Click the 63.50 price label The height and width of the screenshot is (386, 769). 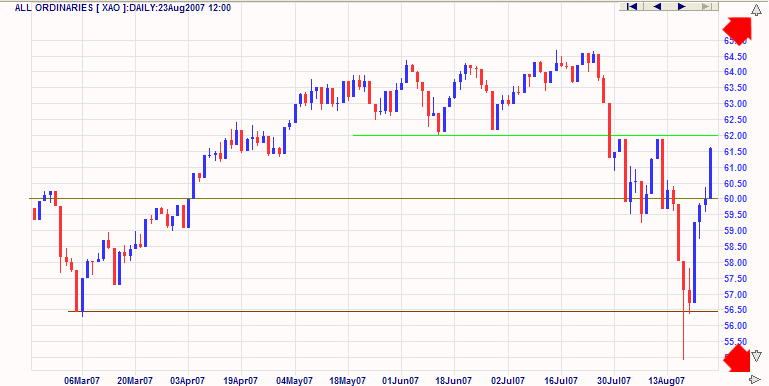click(735, 88)
